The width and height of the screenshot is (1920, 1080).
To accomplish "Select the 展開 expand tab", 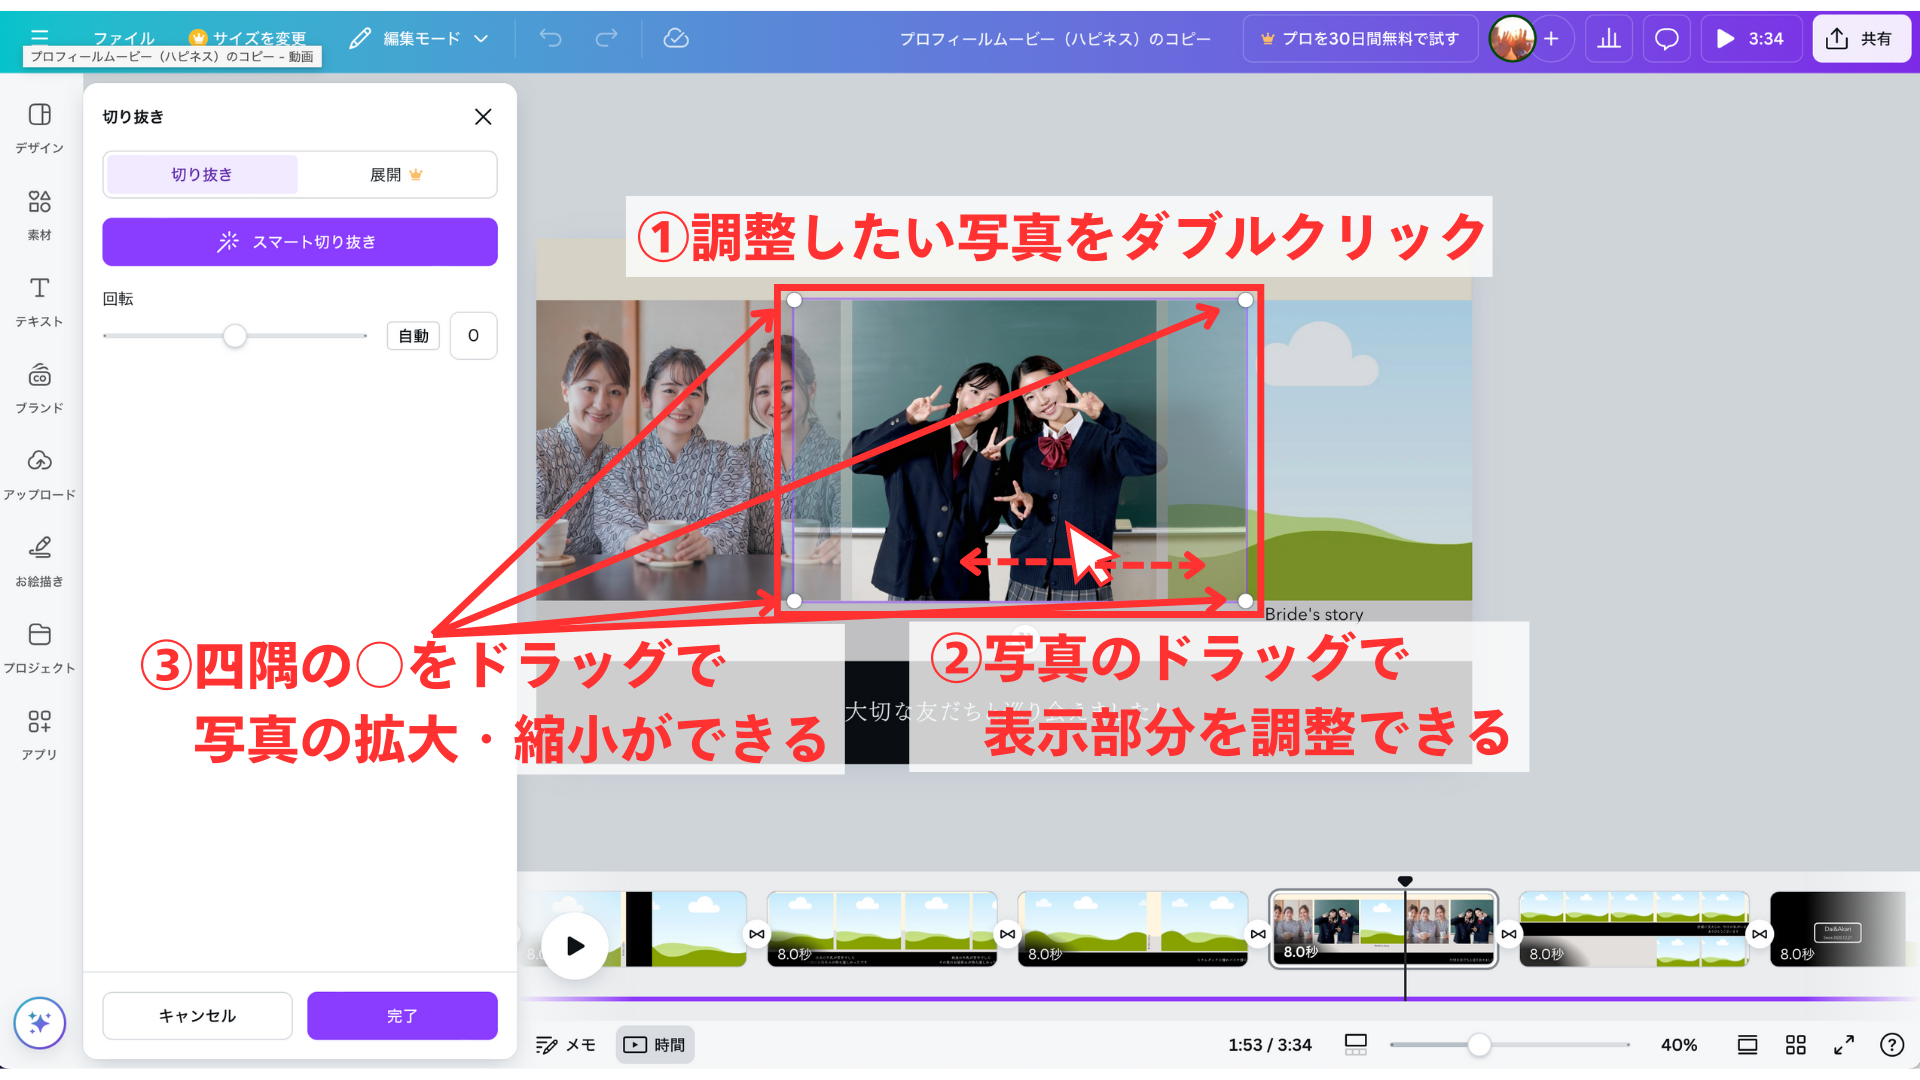I will [396, 175].
